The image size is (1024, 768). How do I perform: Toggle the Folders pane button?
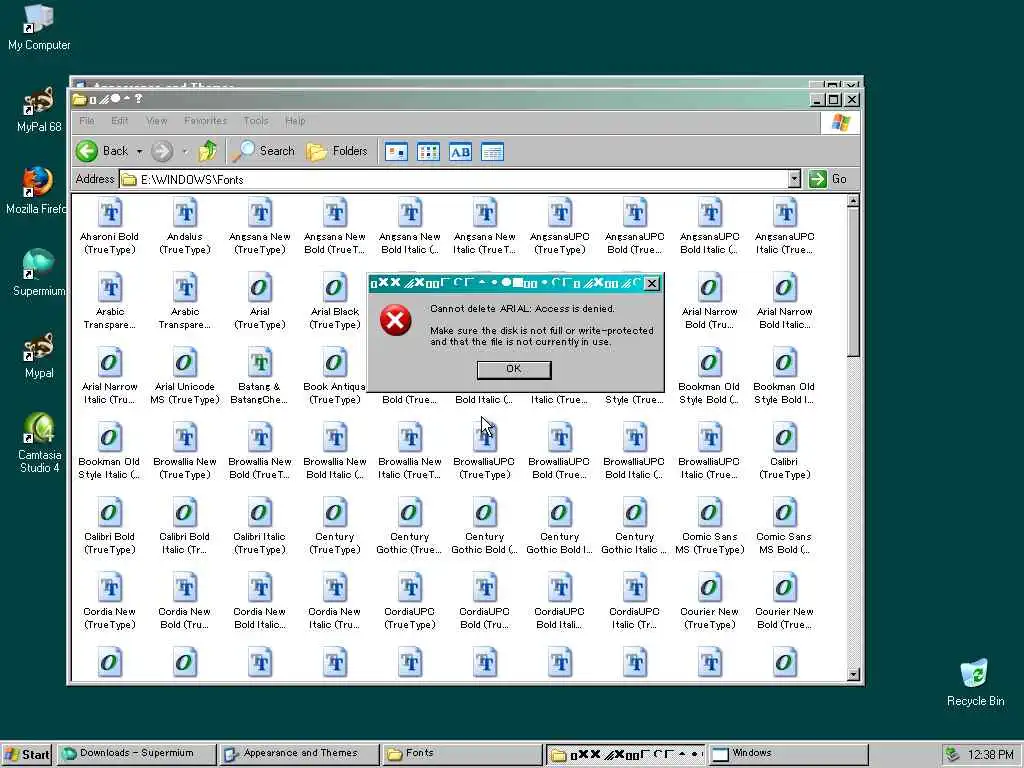tap(337, 151)
